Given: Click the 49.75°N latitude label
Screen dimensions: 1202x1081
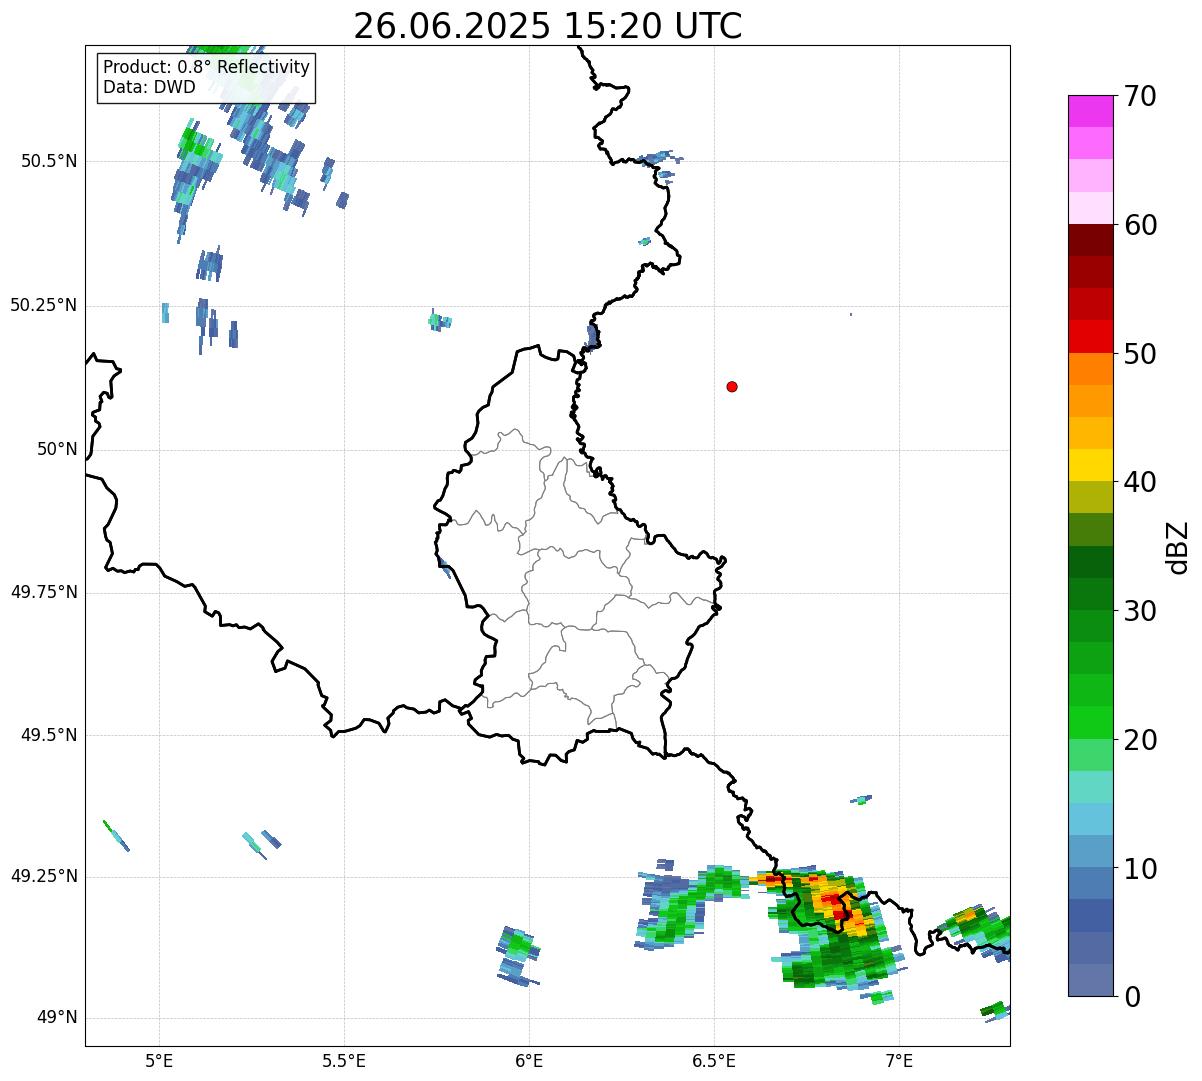Looking at the screenshot, I should tap(43, 592).
